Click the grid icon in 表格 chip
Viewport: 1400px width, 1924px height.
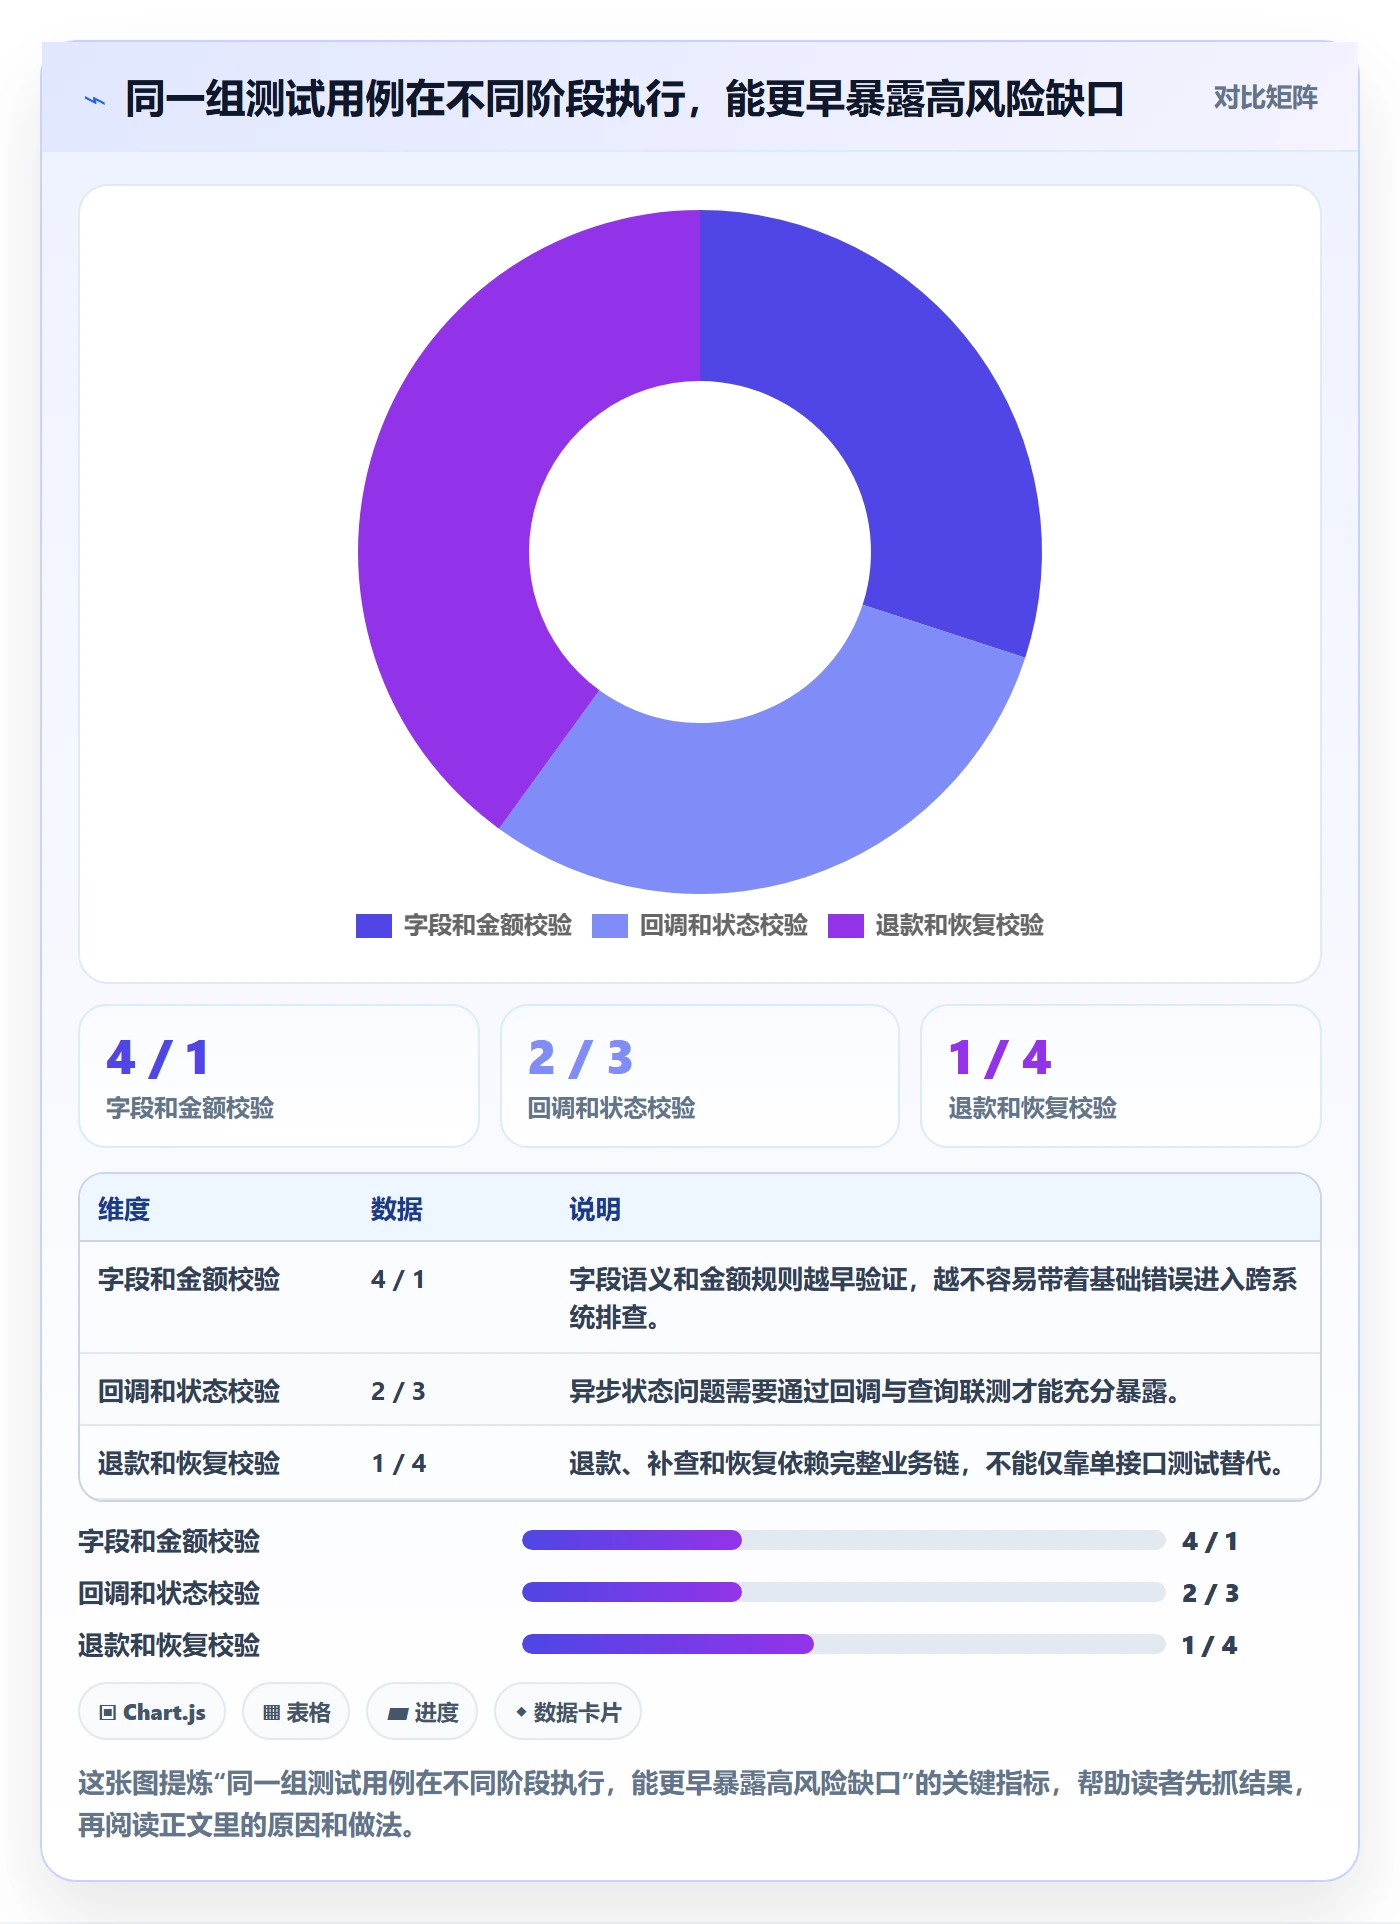click(x=271, y=1713)
